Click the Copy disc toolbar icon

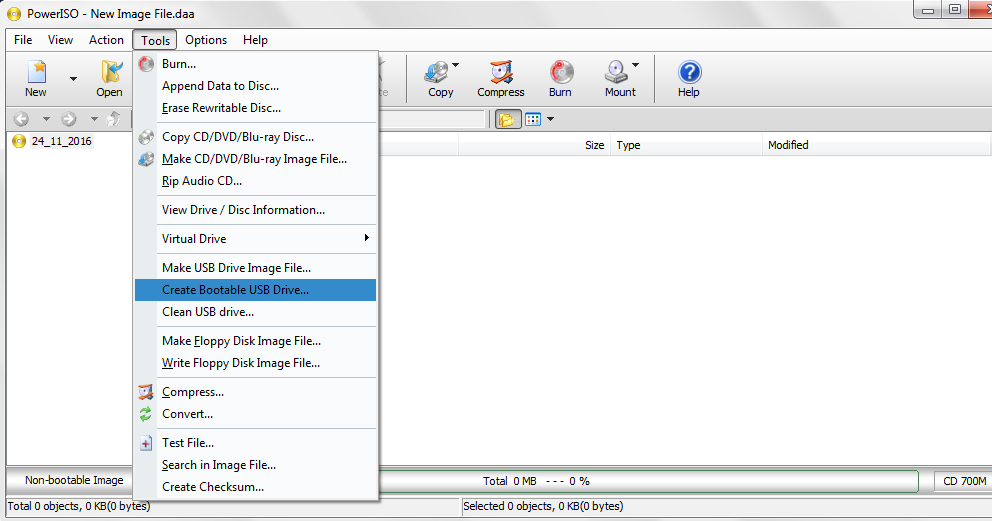tap(437, 72)
